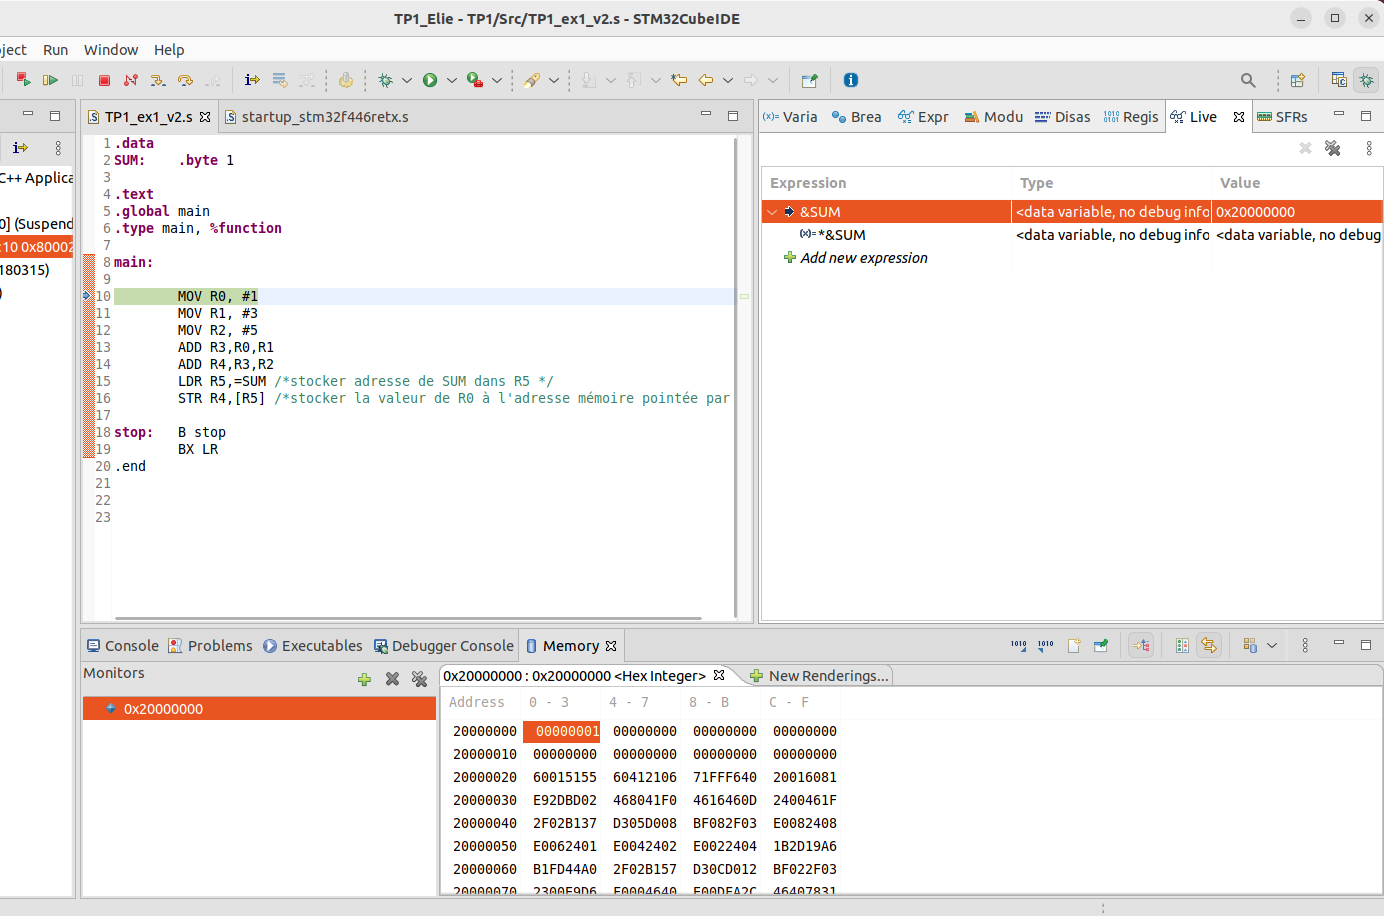Remove all memory monitors with the double-X icon
The height and width of the screenshot is (916, 1384).
419,679
